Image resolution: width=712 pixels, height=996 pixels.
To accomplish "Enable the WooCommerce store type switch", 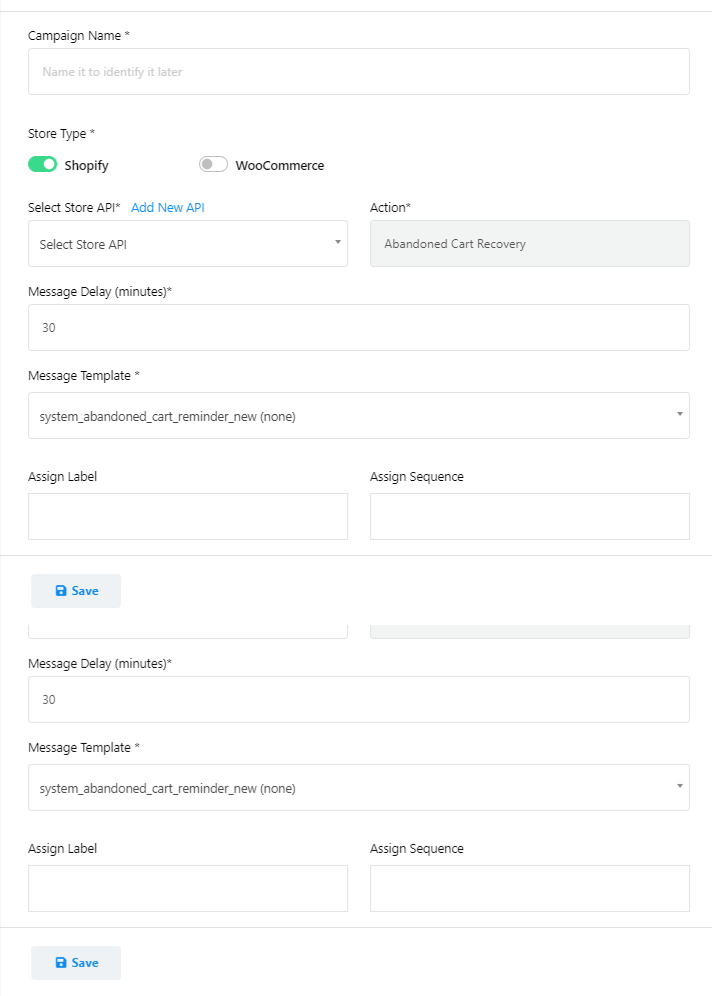I will pos(213,165).
